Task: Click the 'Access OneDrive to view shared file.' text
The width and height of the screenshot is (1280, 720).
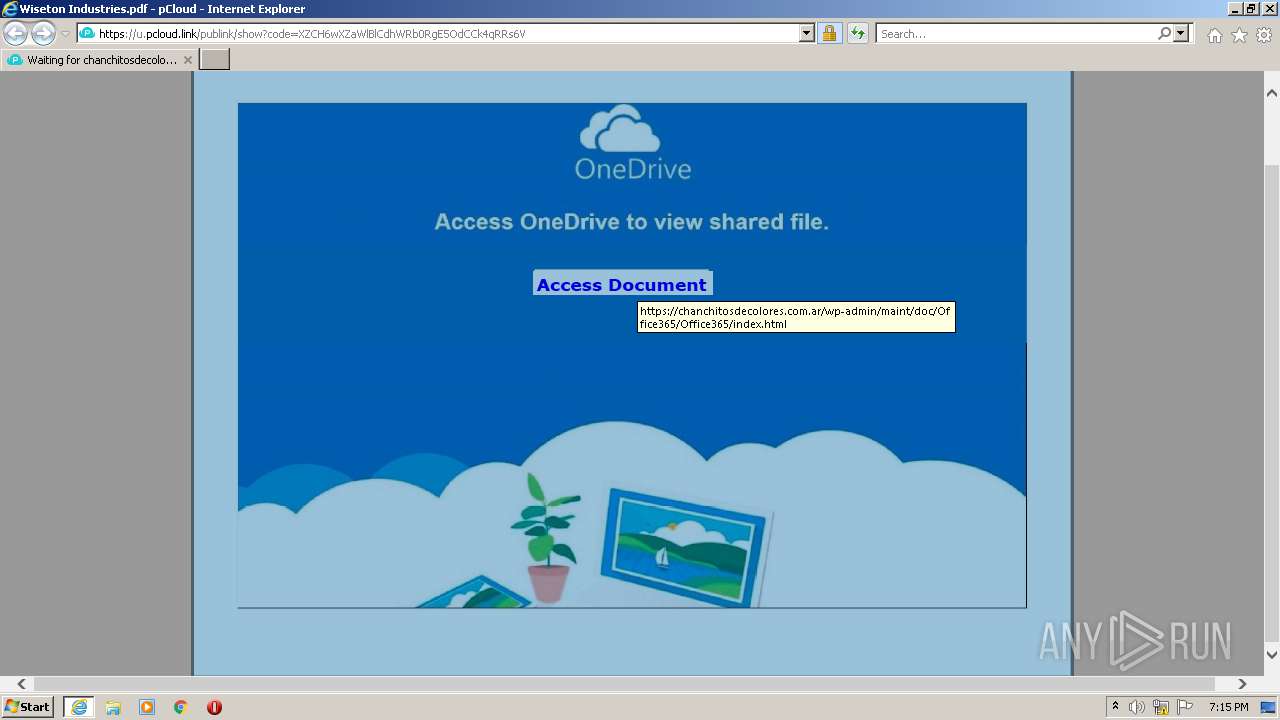Action: (632, 222)
